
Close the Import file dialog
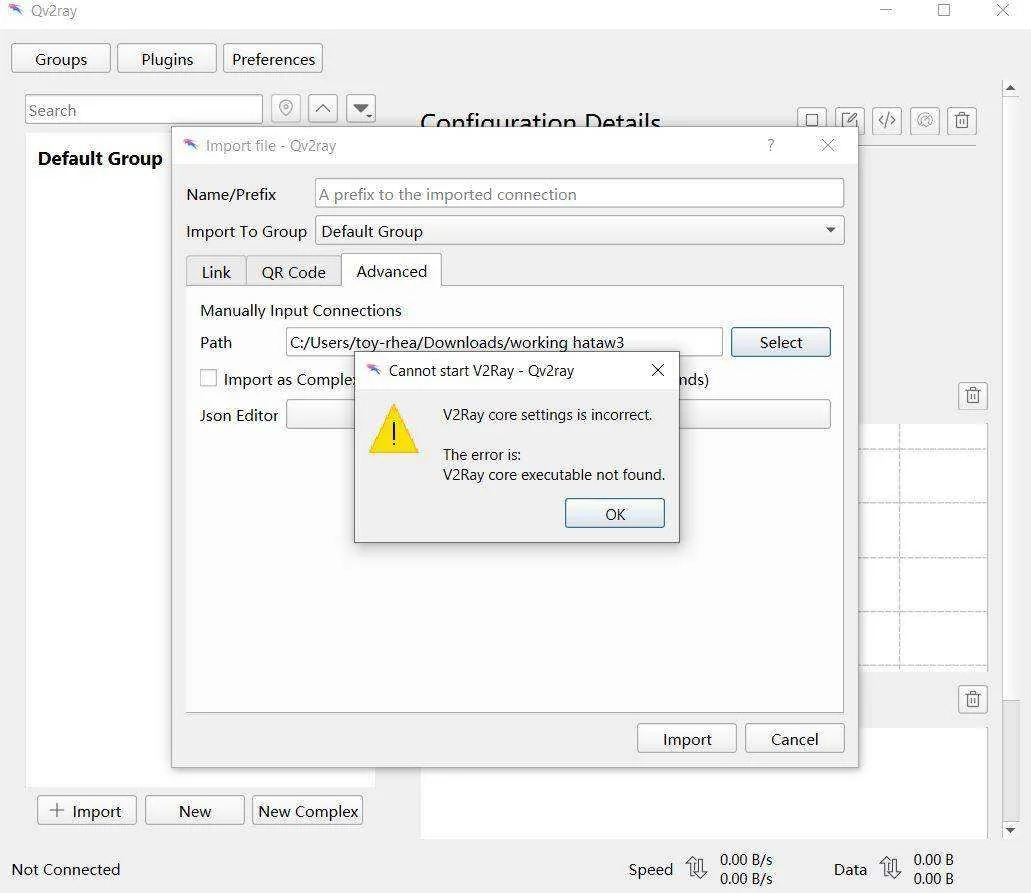click(x=828, y=145)
